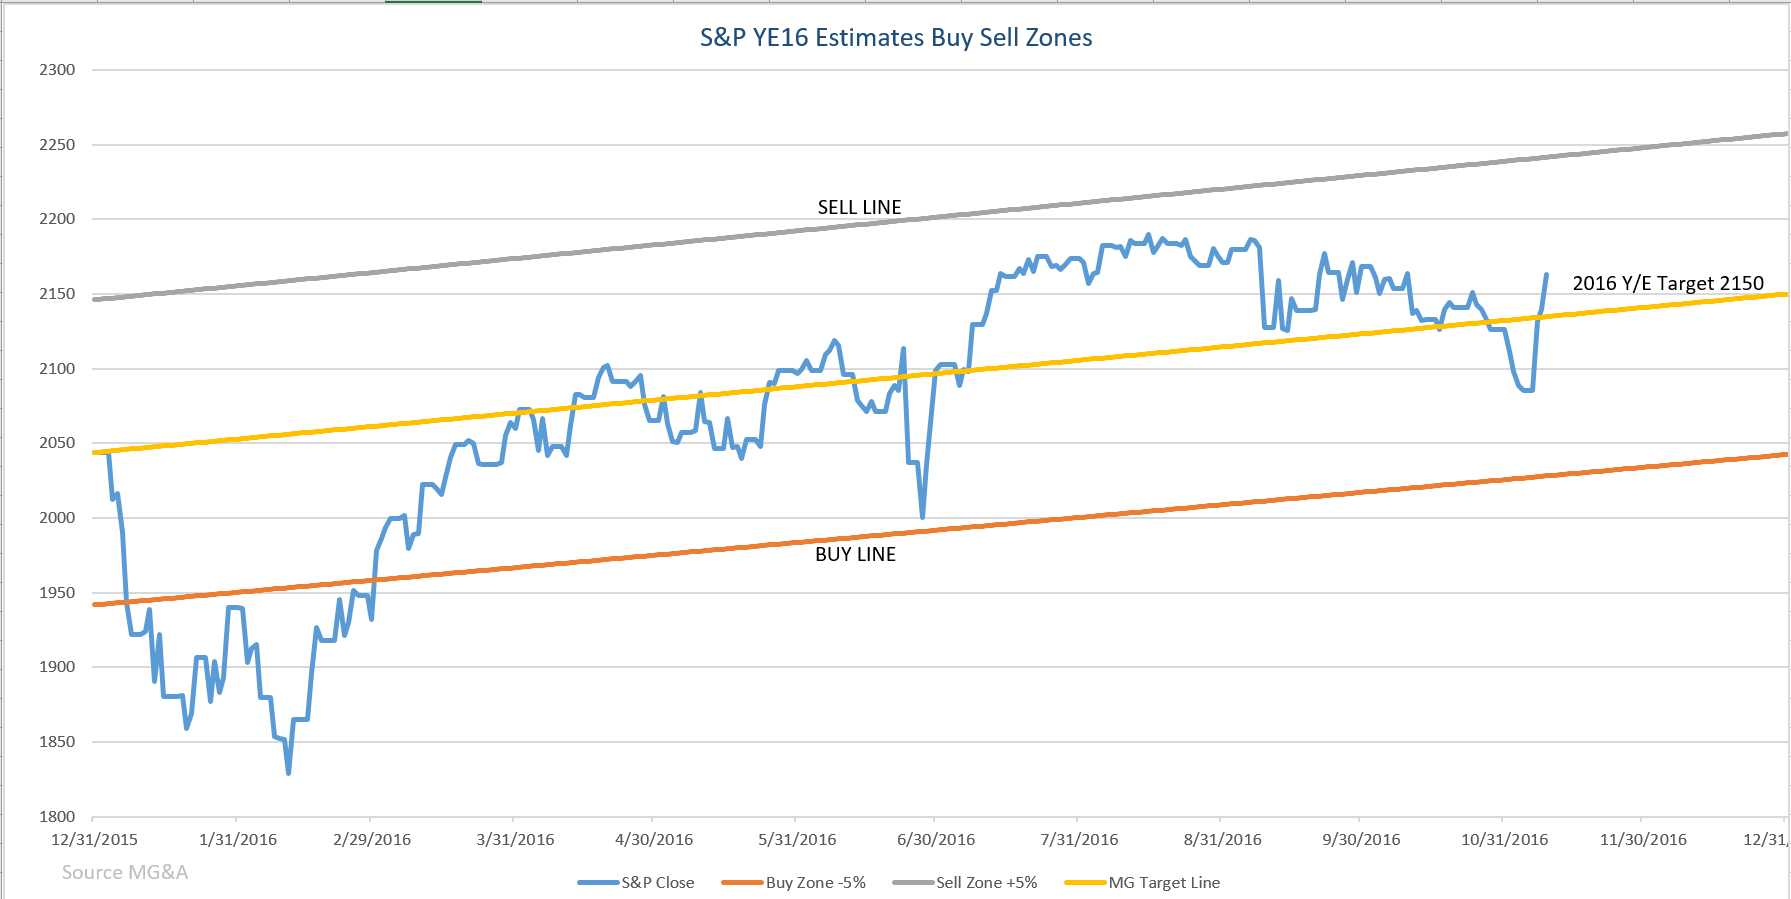
Task: Click the 11/30/2016 x-axis date
Action: pos(1643,840)
